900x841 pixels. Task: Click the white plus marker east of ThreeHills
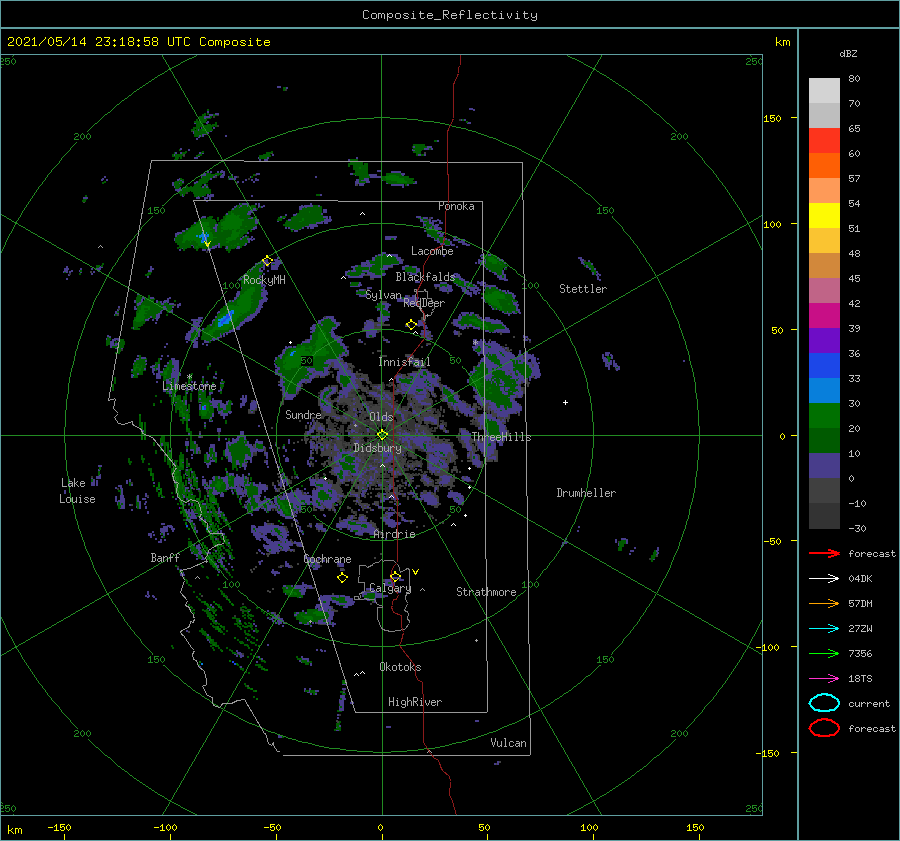565,402
